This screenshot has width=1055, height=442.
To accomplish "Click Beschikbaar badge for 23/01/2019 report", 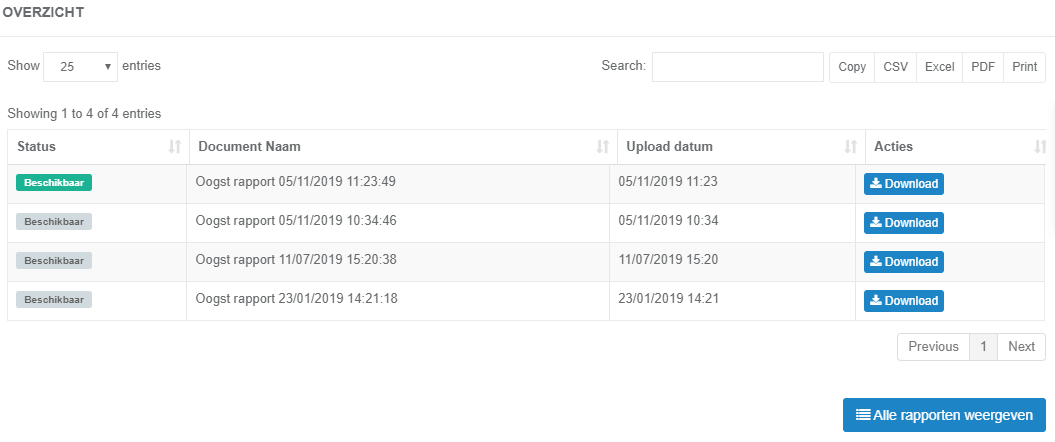I will 54,299.
